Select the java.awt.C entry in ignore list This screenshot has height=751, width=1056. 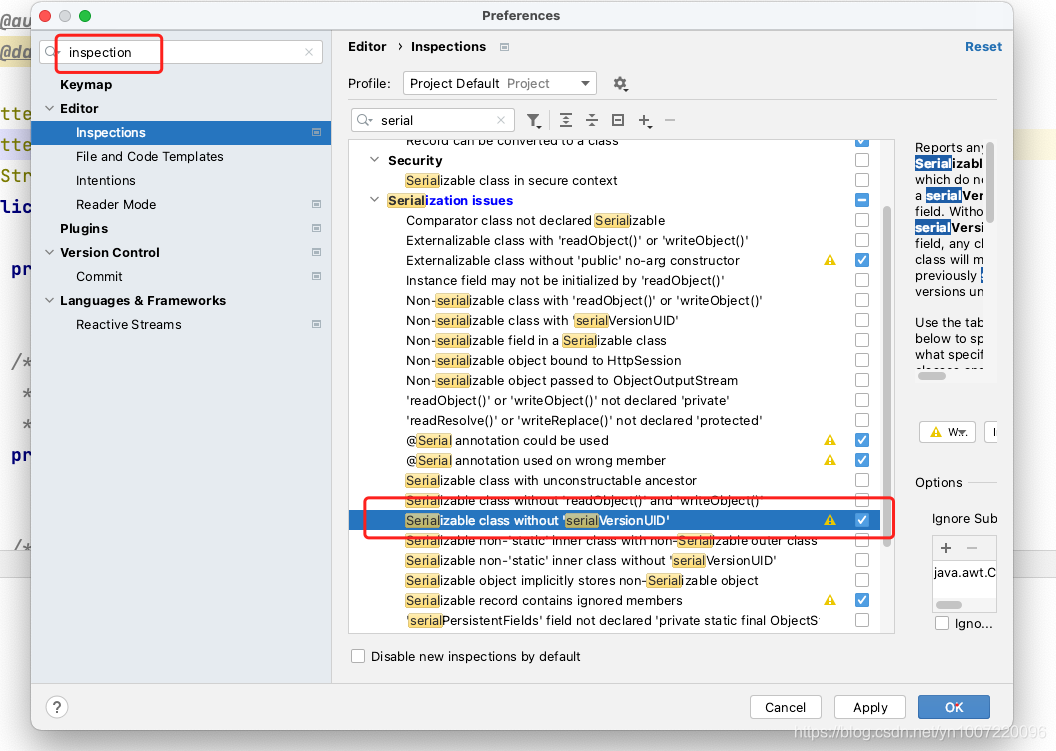tap(964, 573)
